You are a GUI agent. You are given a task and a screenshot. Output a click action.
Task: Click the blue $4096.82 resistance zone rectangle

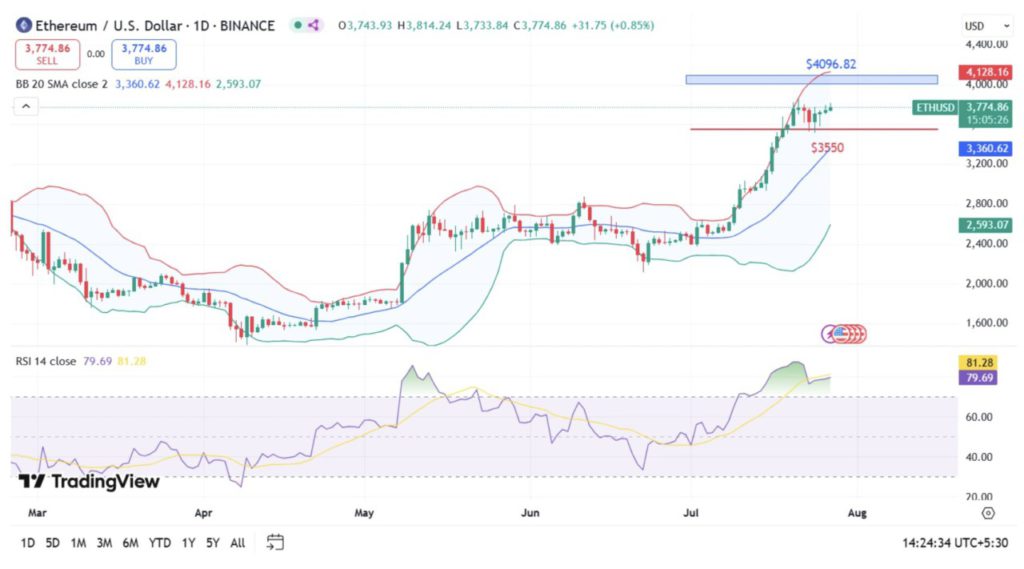click(x=811, y=79)
